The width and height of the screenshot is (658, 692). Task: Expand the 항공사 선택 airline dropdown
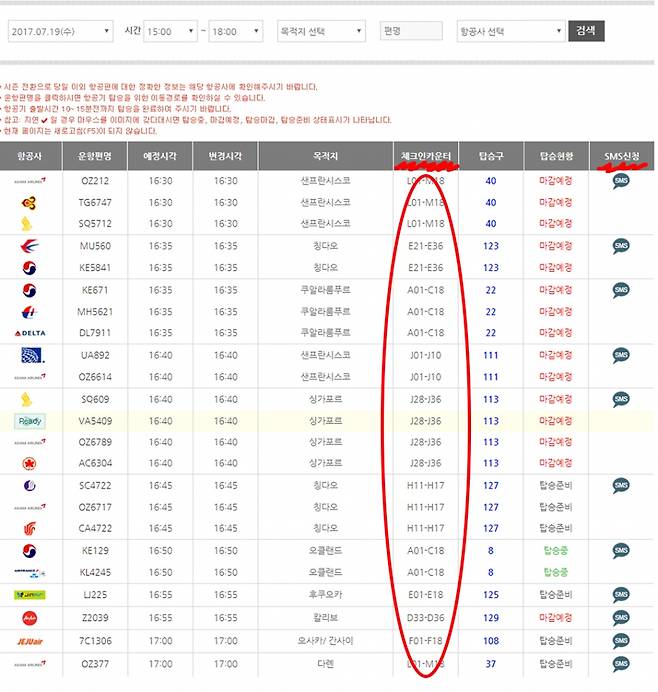tap(510, 32)
